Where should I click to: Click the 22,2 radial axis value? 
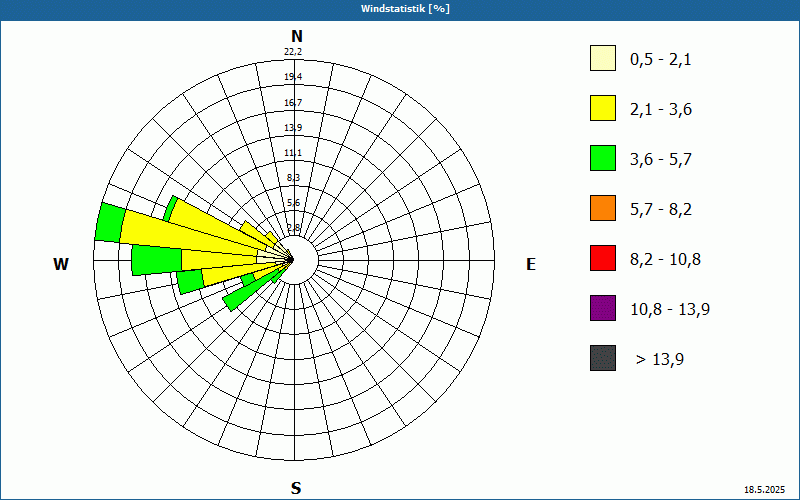[x=293, y=52]
